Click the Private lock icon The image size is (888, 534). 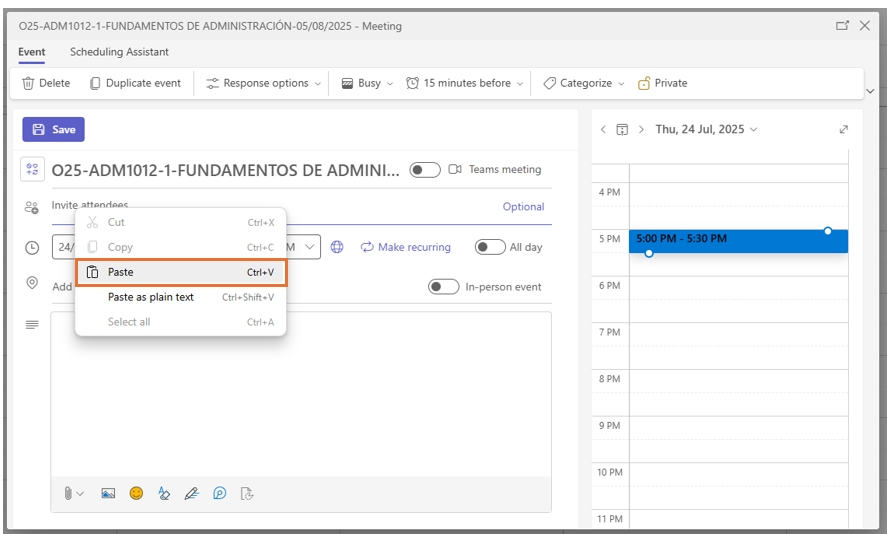(644, 83)
